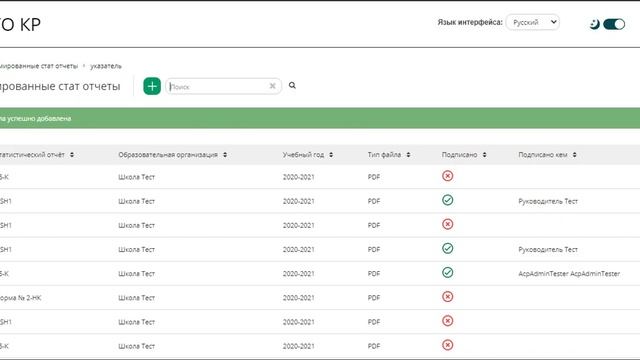Select PDF cell in the AcpAdminTester row
The image size is (640, 360).
coord(374,273)
